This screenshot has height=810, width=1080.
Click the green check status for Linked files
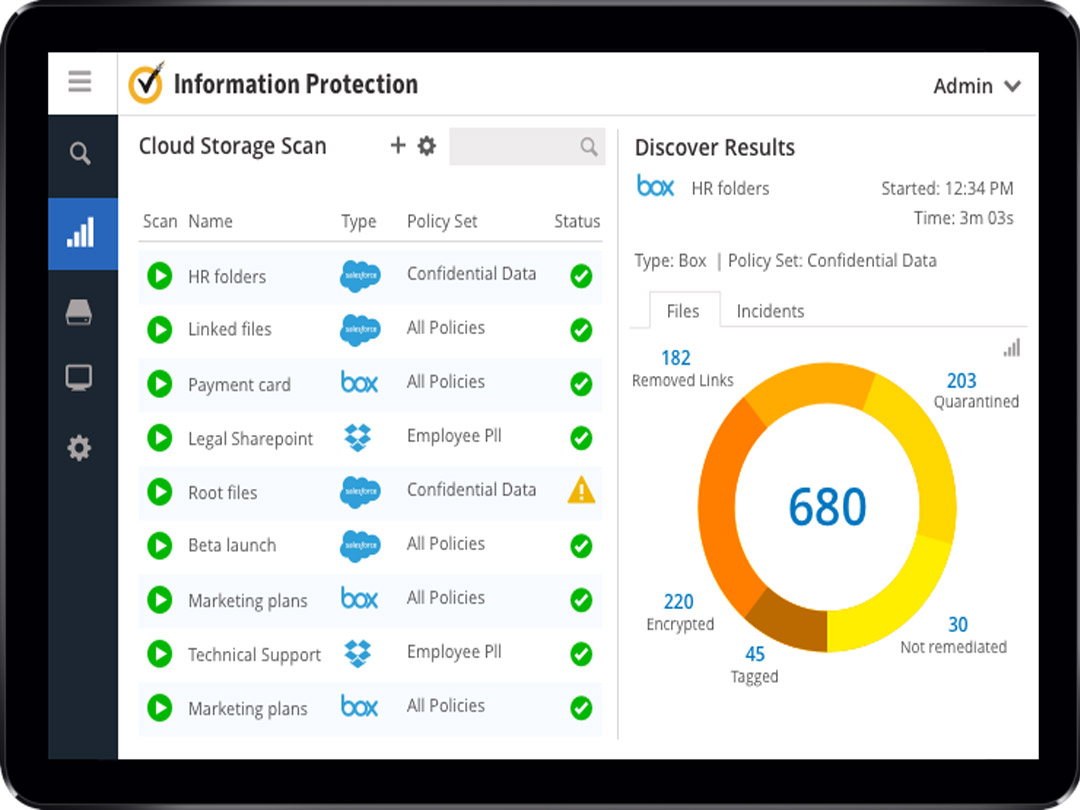tap(581, 330)
